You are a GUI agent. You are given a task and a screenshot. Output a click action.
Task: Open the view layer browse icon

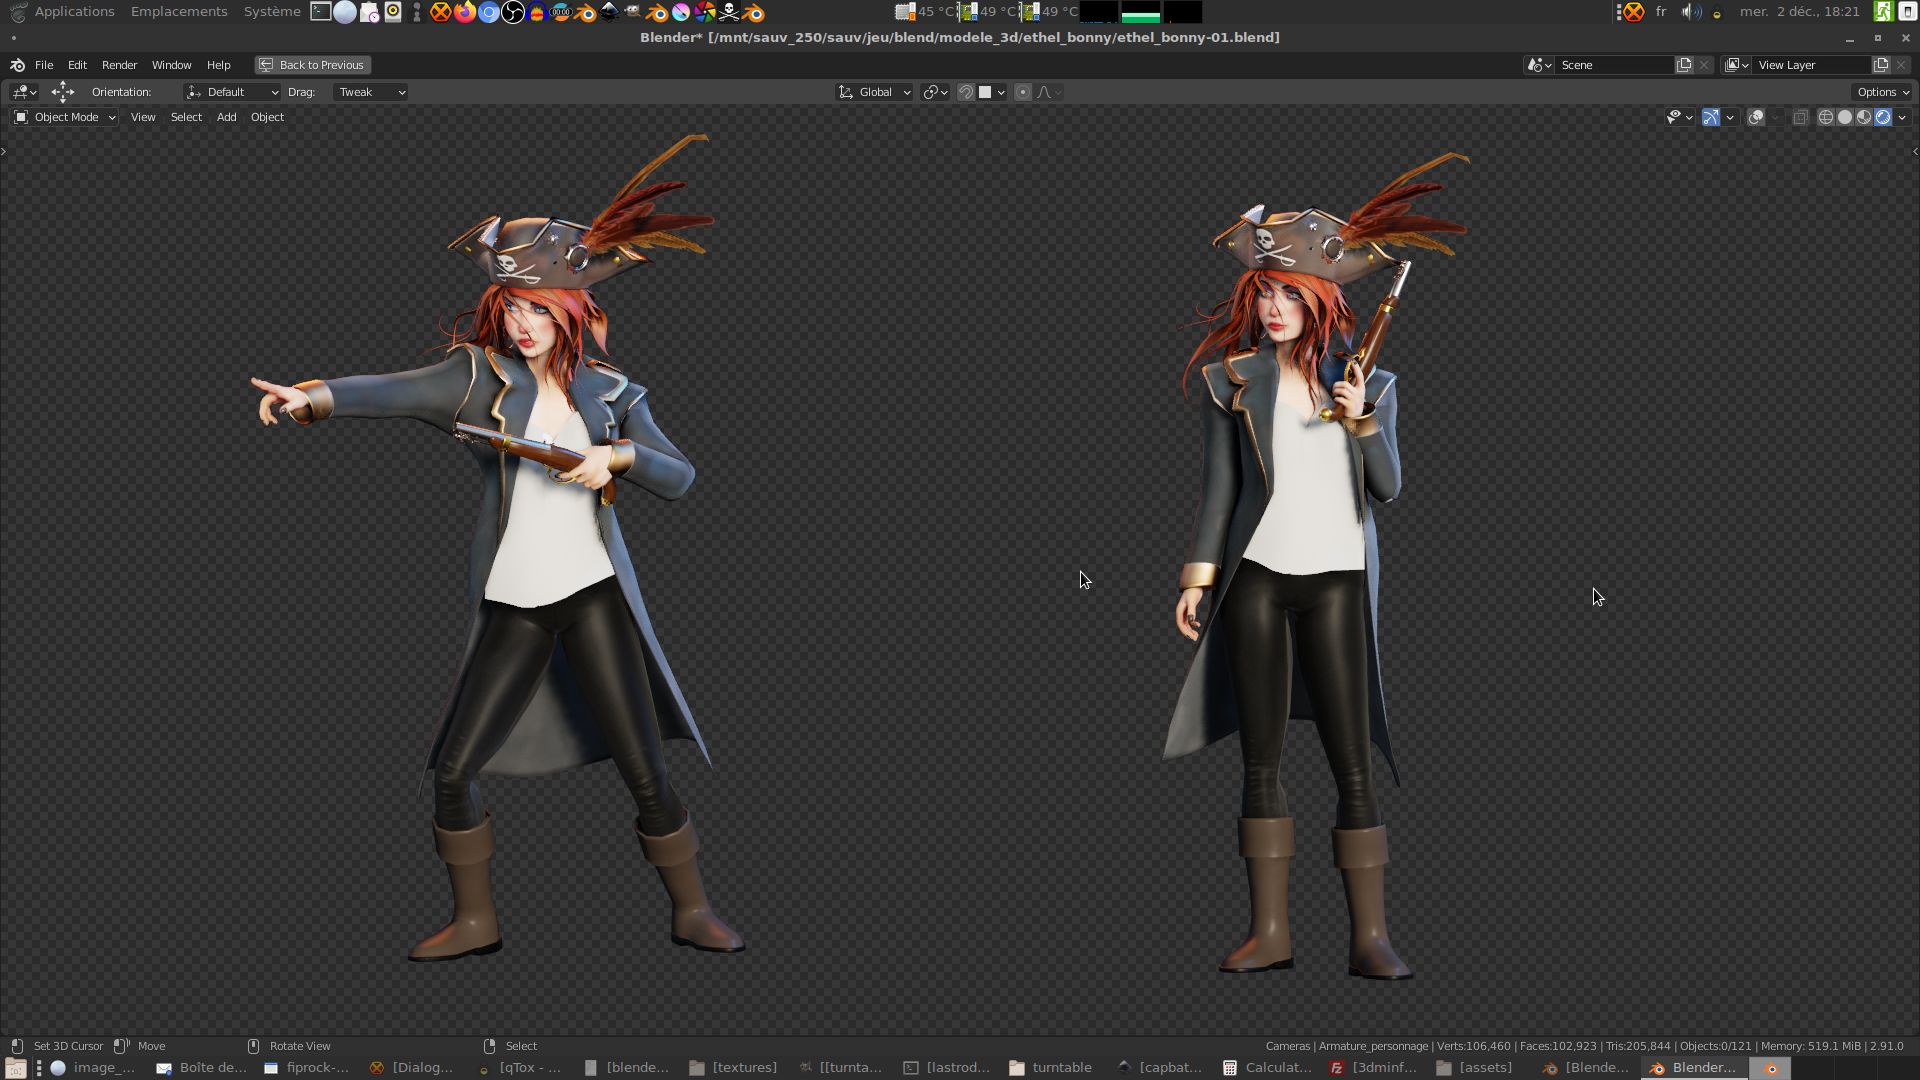[1737, 65]
